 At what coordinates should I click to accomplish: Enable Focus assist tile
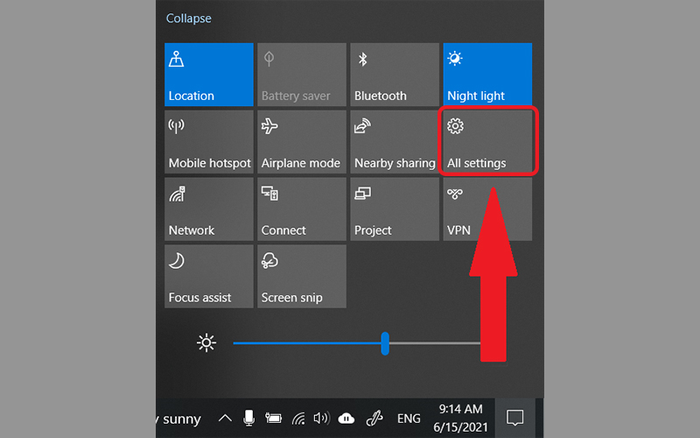(208, 276)
